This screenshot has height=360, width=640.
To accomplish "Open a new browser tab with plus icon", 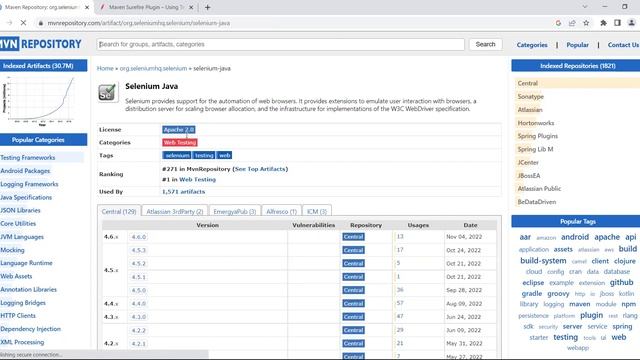I will coord(207,7).
